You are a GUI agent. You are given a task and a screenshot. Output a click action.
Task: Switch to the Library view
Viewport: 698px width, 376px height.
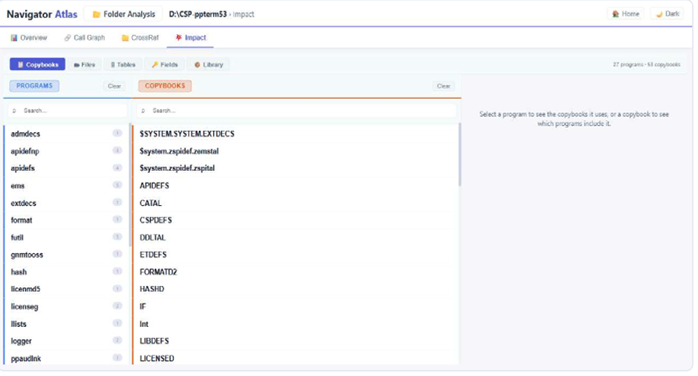208,65
